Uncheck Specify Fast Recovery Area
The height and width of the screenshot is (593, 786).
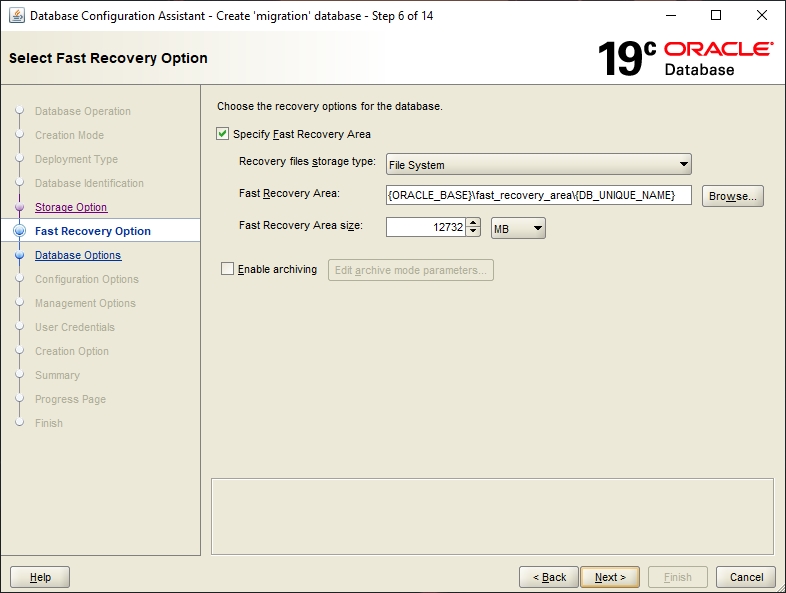tap(223, 134)
